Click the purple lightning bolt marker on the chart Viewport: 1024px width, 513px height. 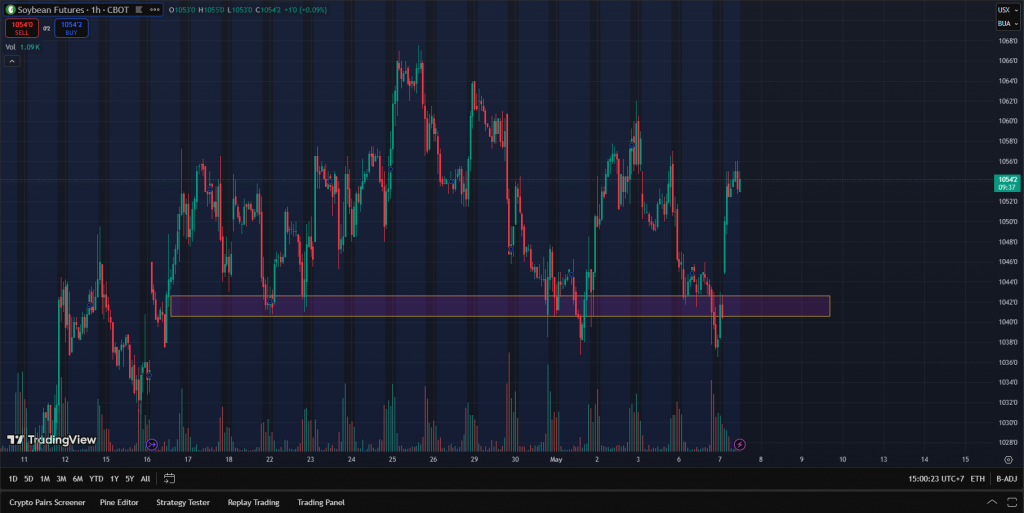coord(739,444)
